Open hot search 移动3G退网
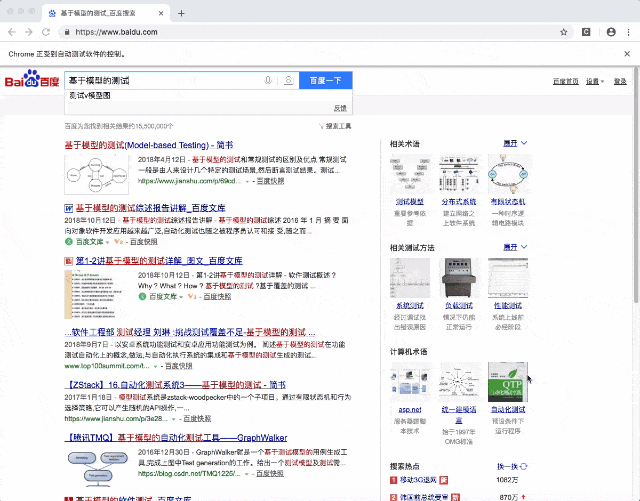The image size is (640, 501). coord(418,480)
